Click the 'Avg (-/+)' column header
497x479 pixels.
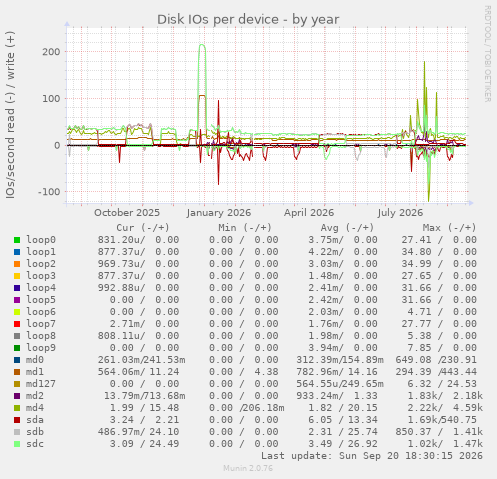[347, 228]
